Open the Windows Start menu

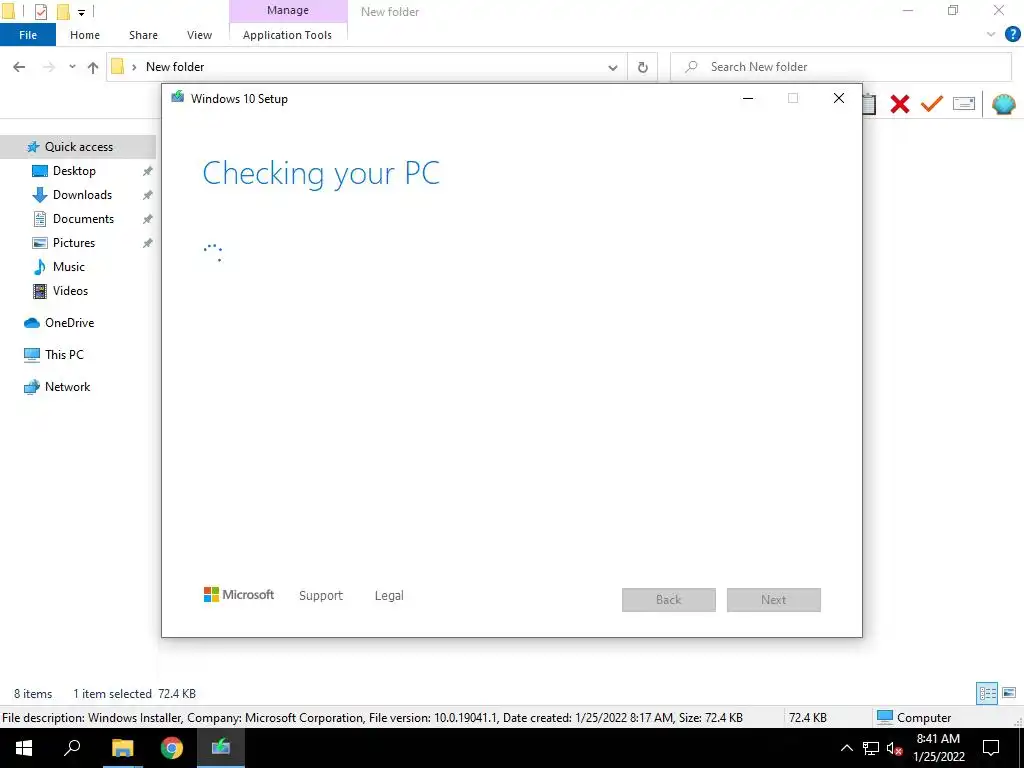tap(24, 748)
